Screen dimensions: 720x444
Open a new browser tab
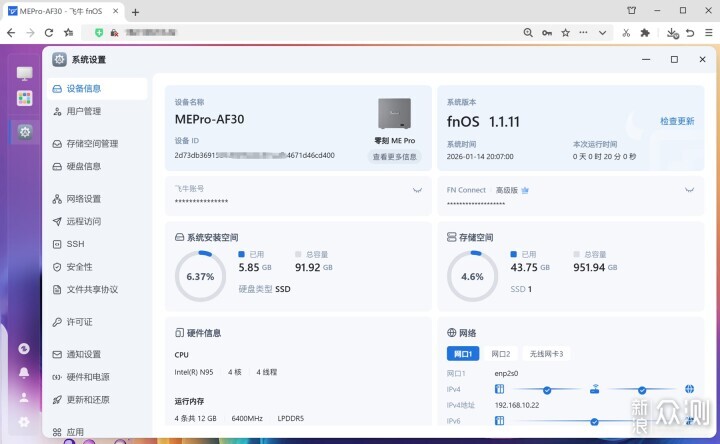135,12
